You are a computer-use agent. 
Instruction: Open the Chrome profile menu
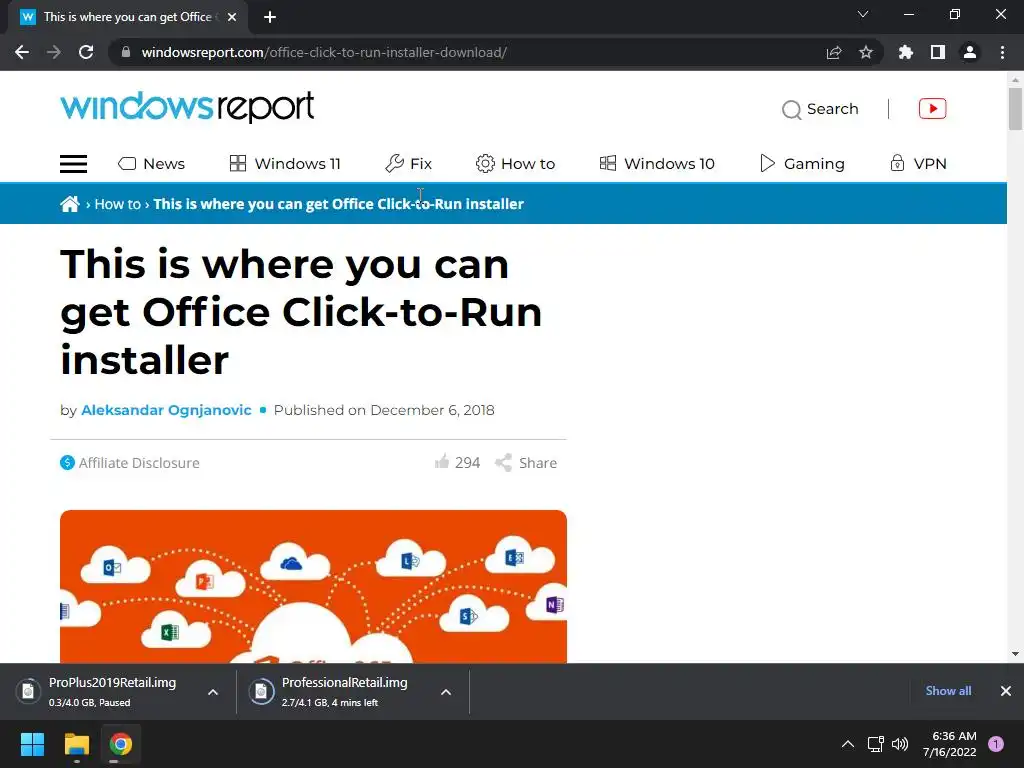970,52
